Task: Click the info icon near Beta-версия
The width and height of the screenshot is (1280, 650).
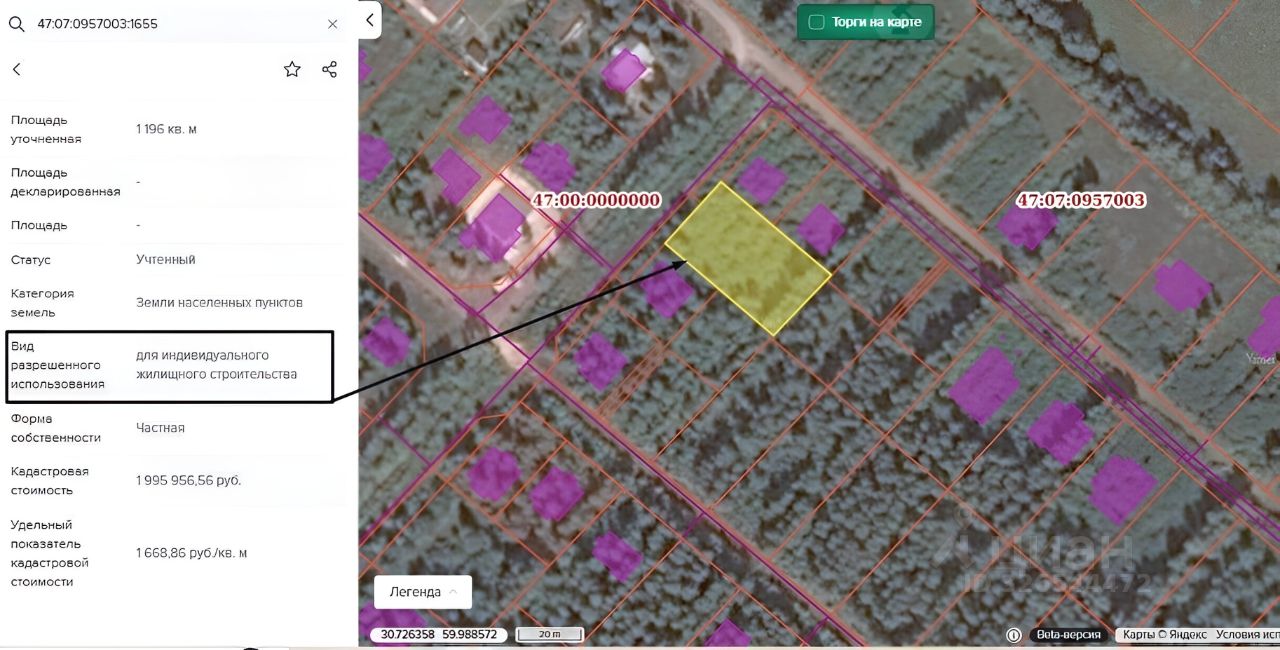Action: (1013, 635)
